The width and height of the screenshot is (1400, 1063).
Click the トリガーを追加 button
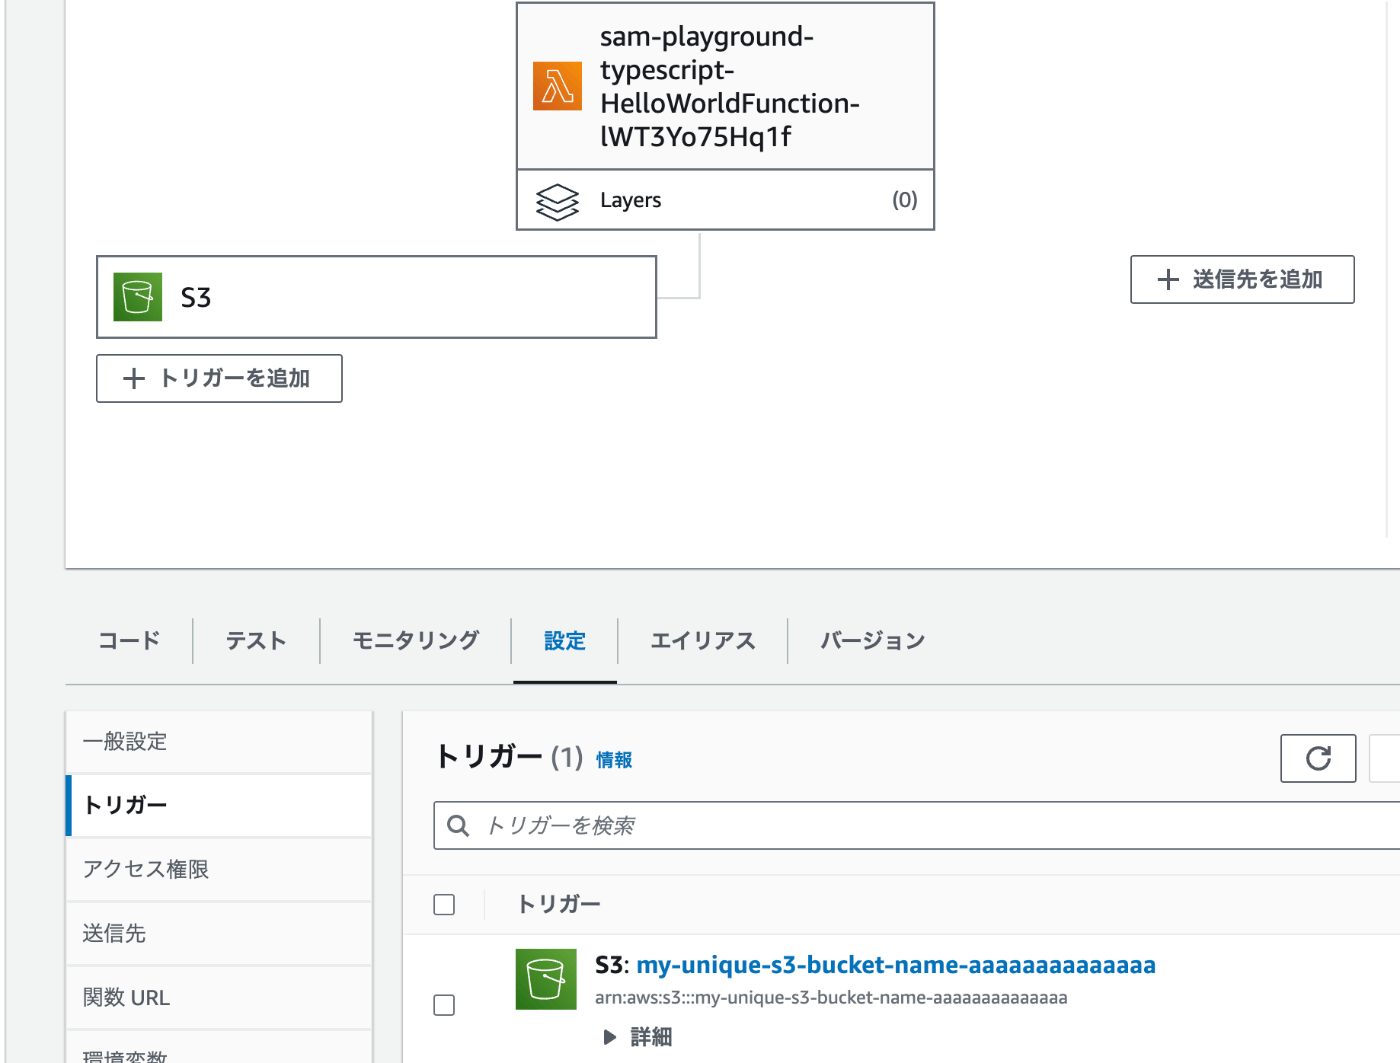coord(219,378)
